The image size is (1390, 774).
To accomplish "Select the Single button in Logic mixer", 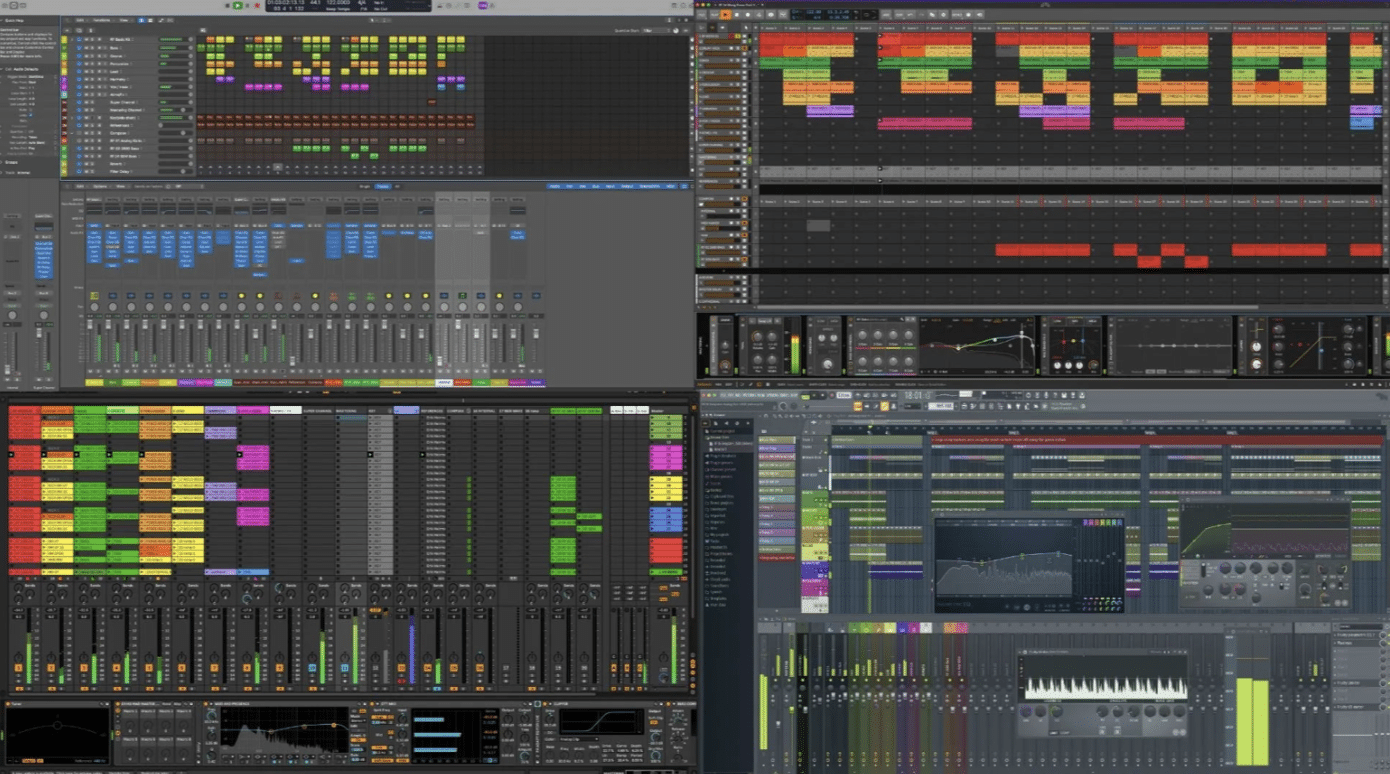I will [366, 186].
